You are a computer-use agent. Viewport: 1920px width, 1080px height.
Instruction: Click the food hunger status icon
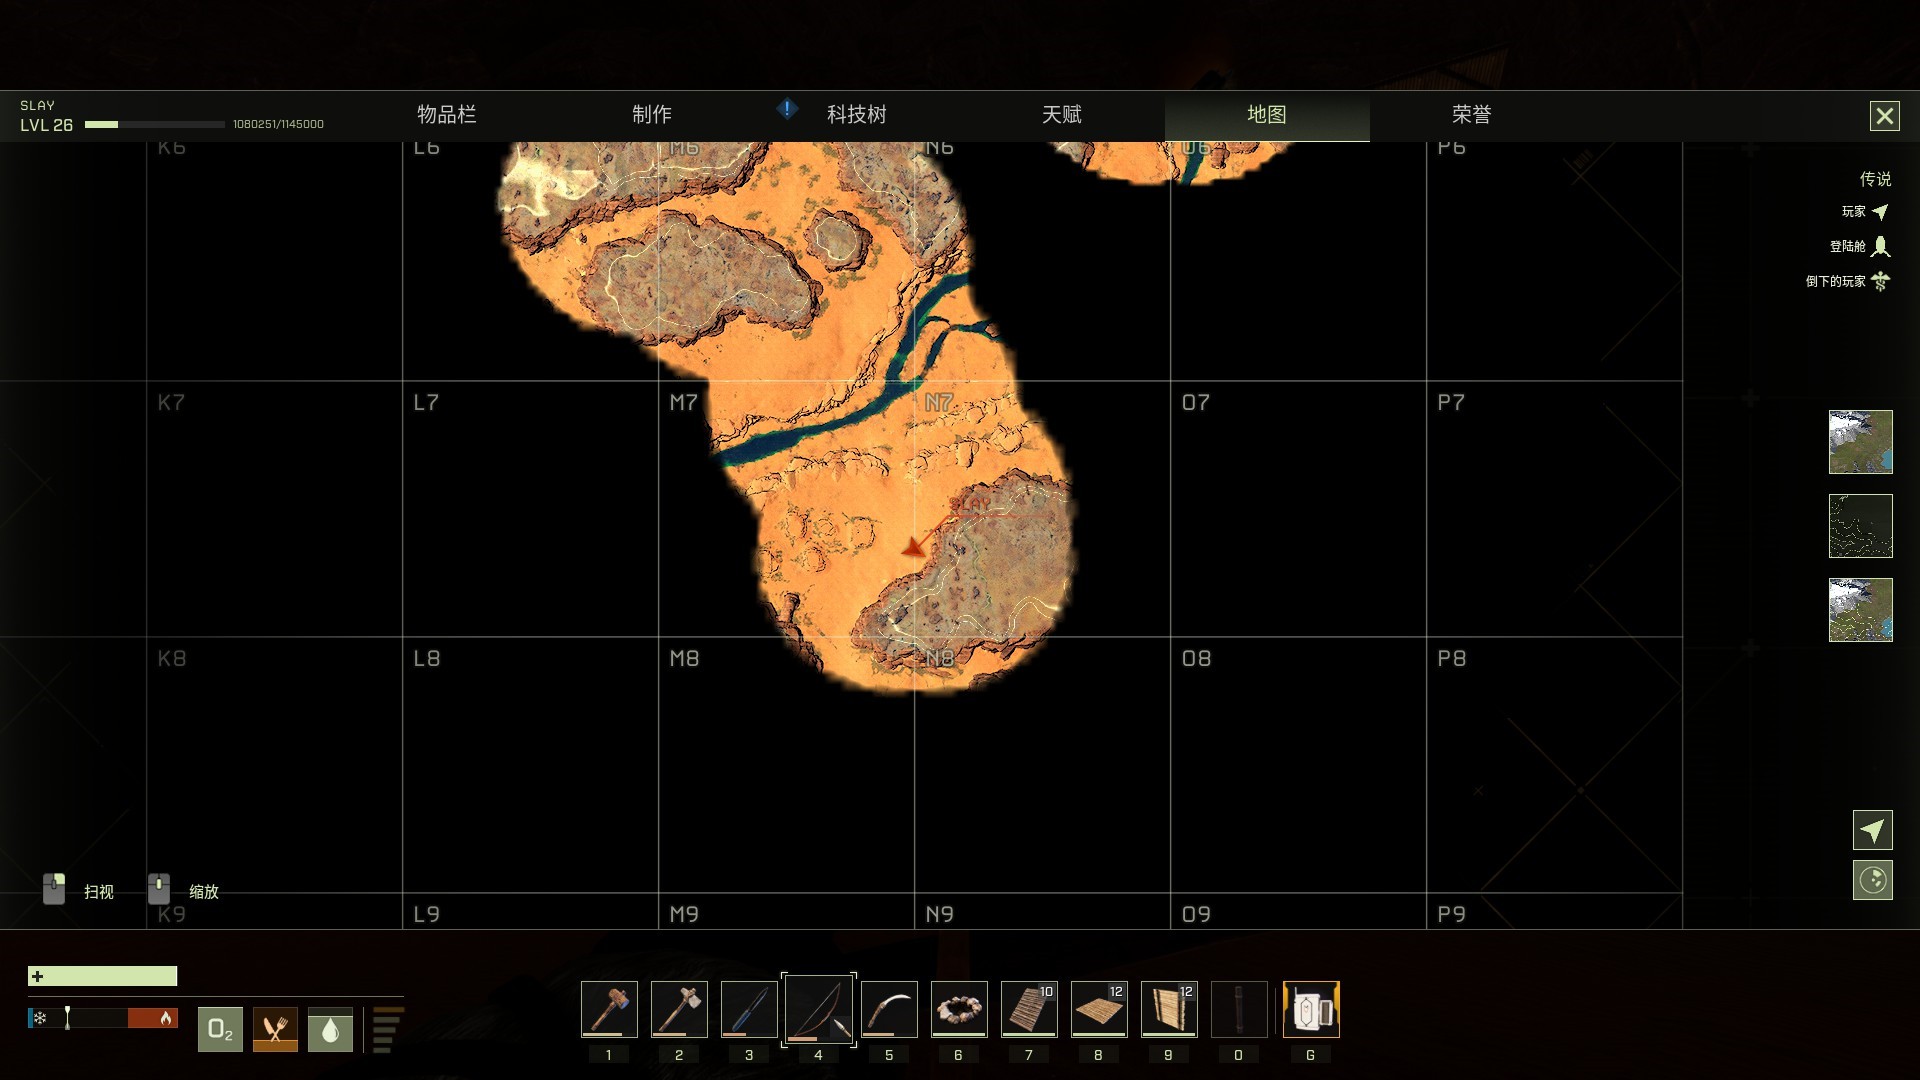[x=275, y=1029]
